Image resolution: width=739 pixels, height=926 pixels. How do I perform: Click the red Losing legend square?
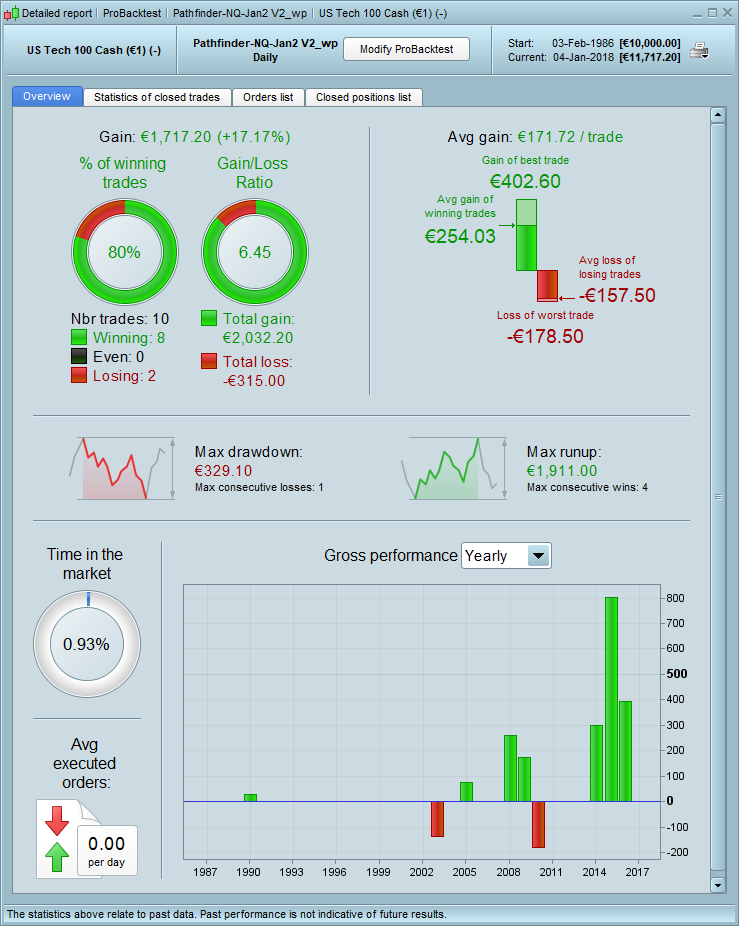coord(79,375)
